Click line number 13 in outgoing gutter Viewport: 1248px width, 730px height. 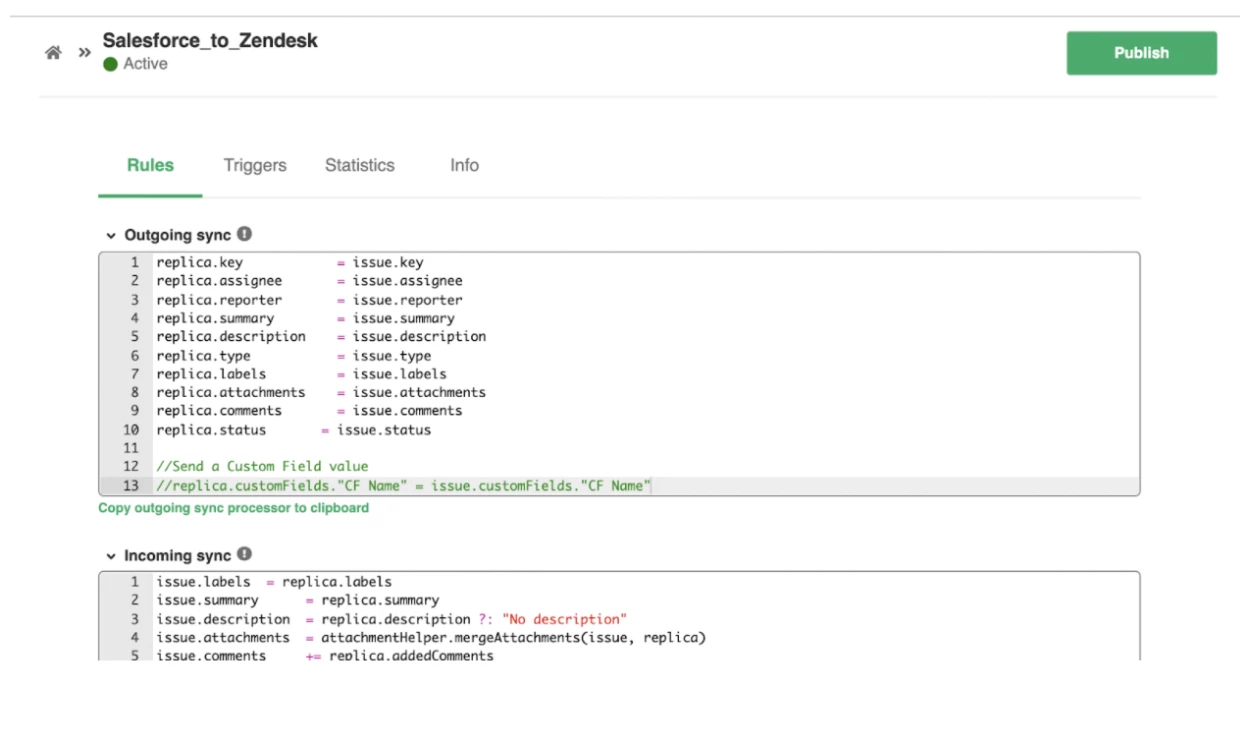131,486
